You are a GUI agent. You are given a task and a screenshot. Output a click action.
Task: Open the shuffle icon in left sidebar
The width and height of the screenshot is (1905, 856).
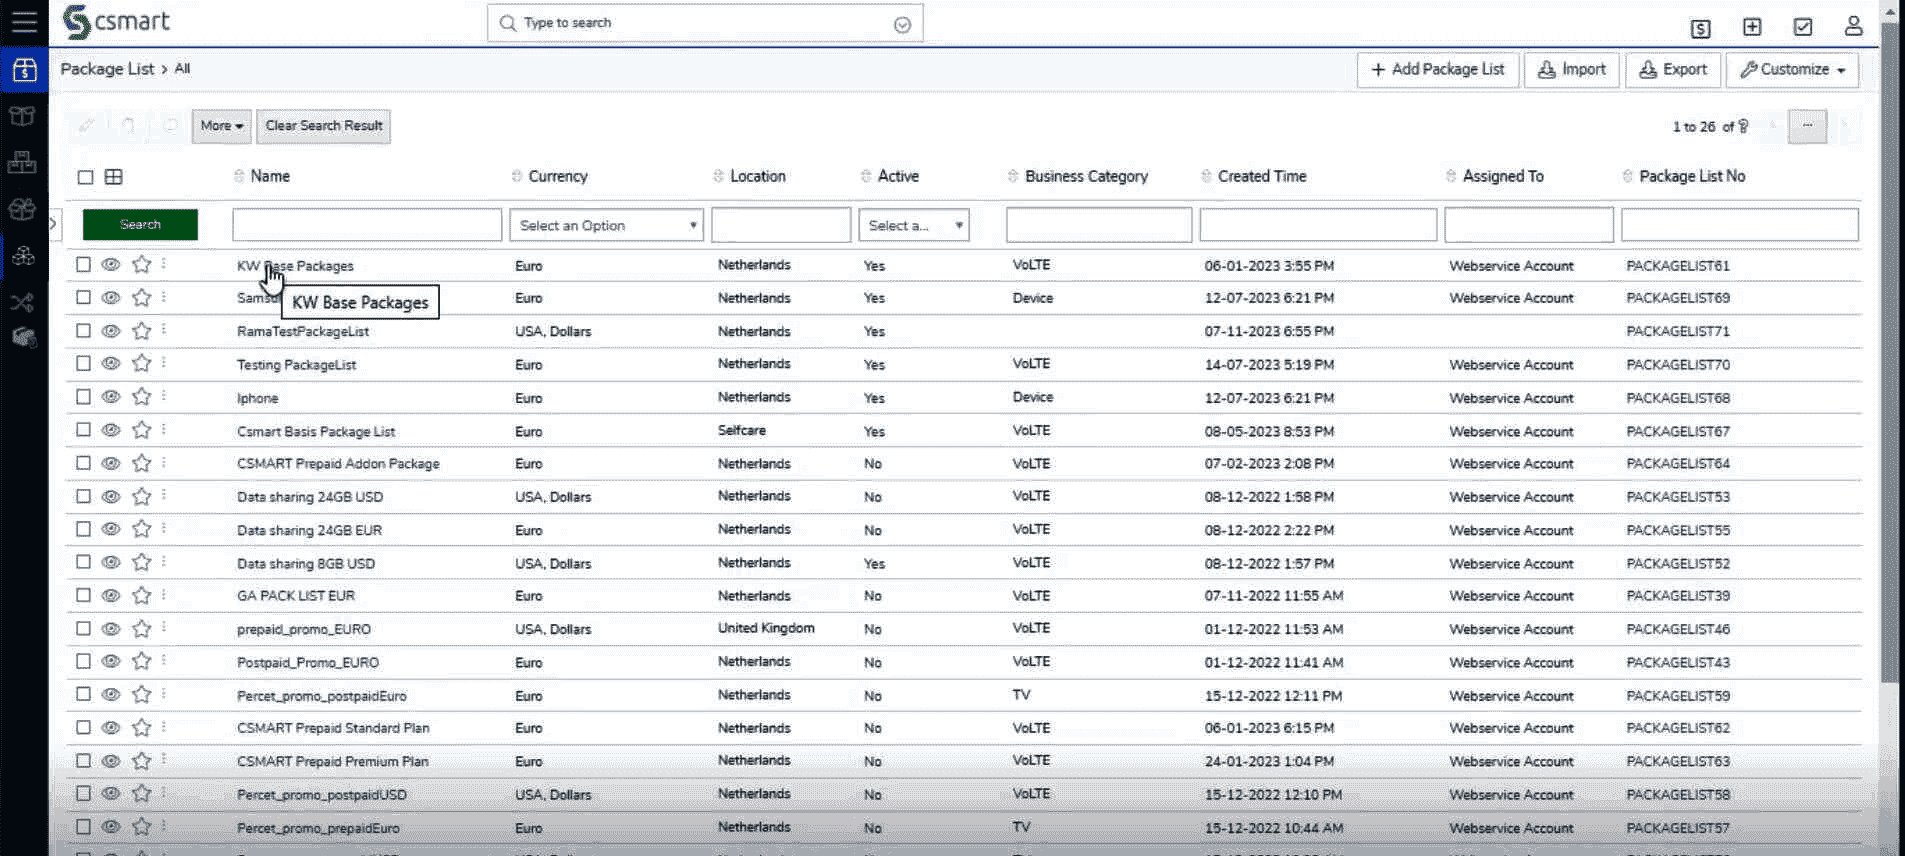23,302
